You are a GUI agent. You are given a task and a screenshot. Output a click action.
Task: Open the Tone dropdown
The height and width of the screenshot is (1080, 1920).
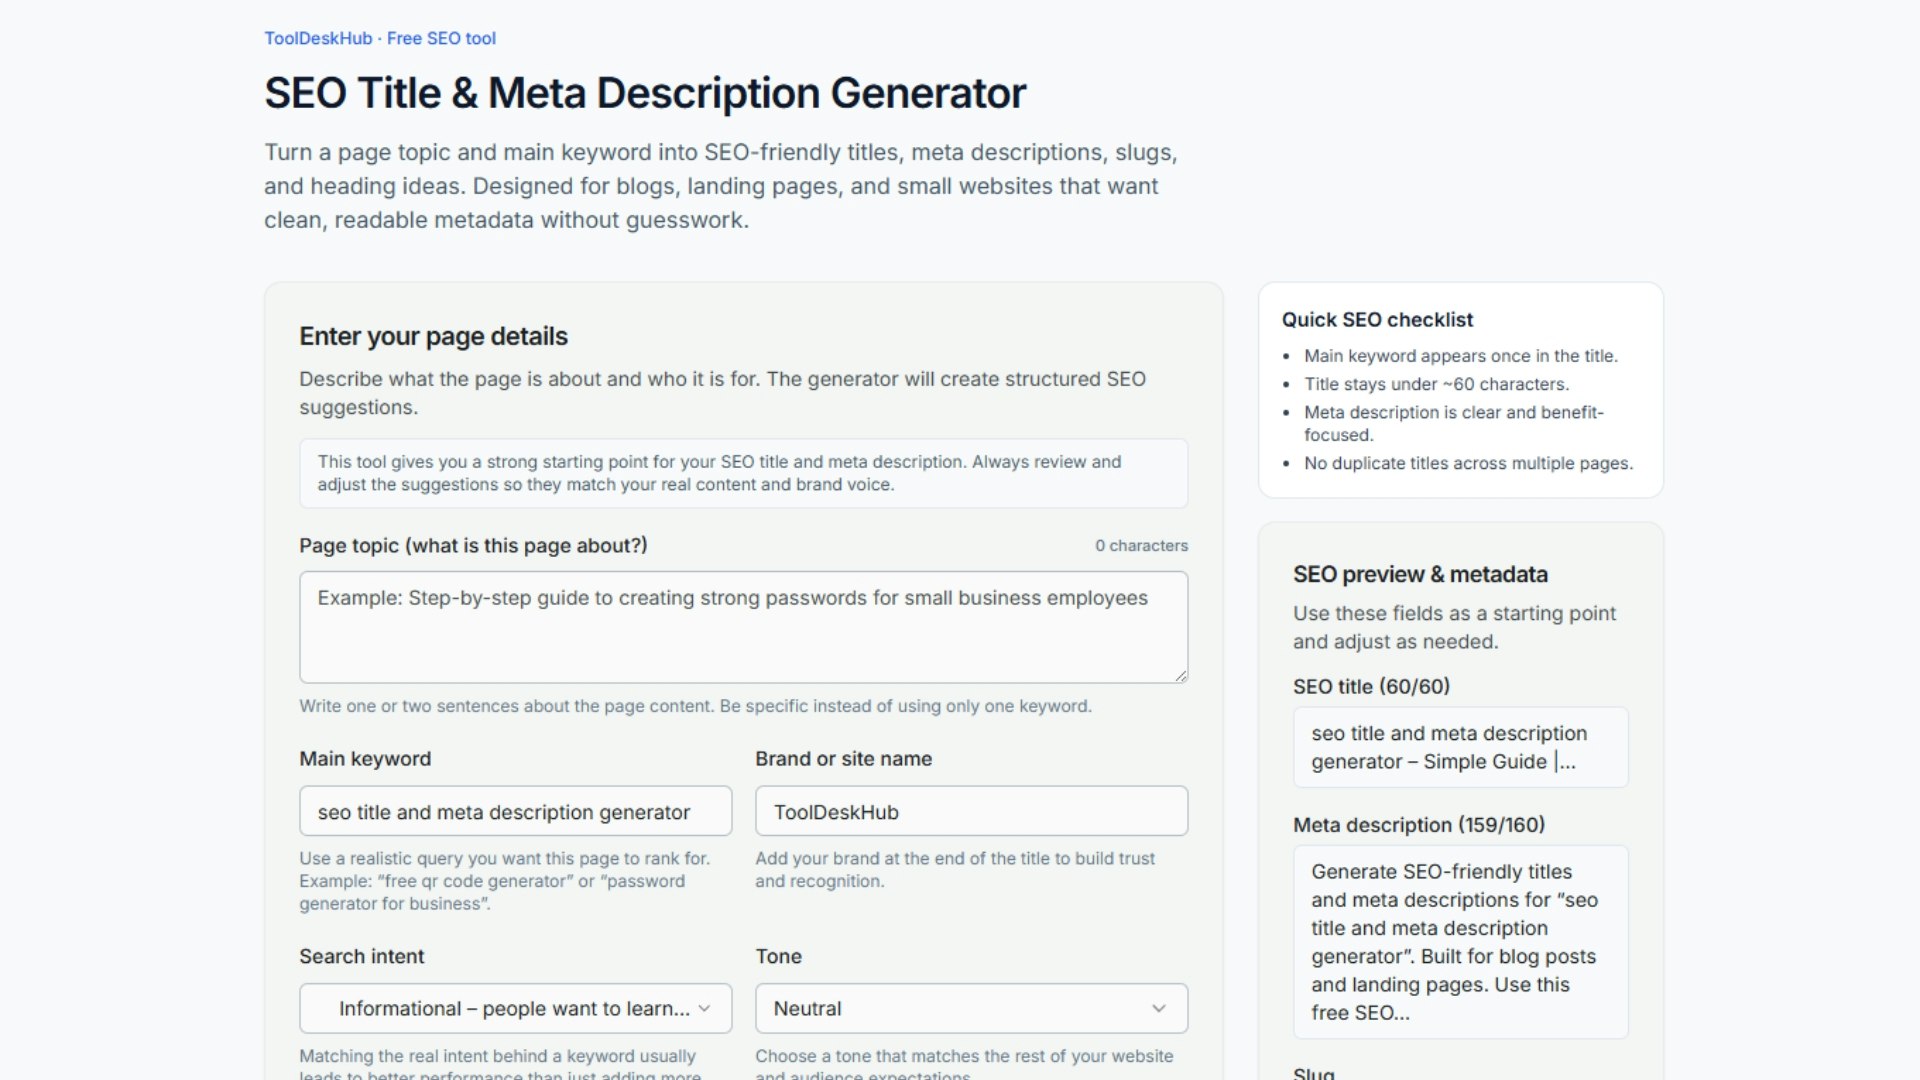(970, 1008)
